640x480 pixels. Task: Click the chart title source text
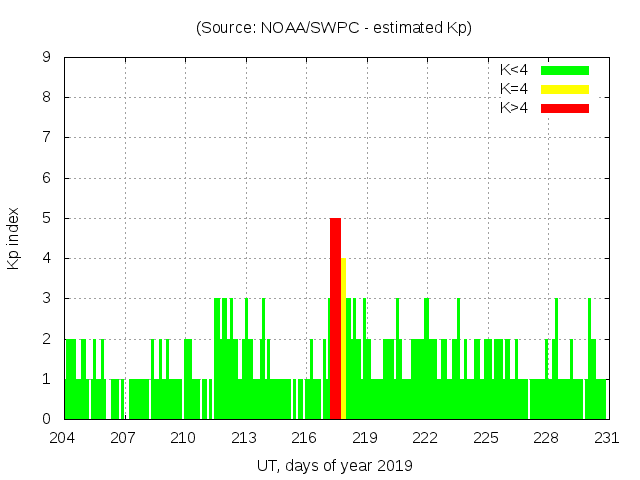click(x=334, y=28)
